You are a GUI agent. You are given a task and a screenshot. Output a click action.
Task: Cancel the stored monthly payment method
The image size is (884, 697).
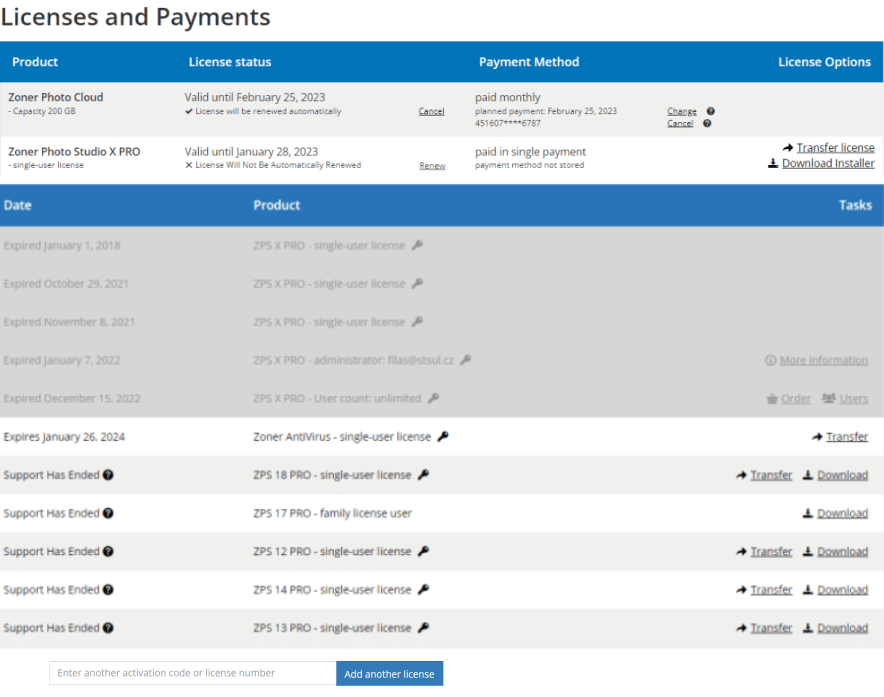pyautogui.click(x=680, y=123)
